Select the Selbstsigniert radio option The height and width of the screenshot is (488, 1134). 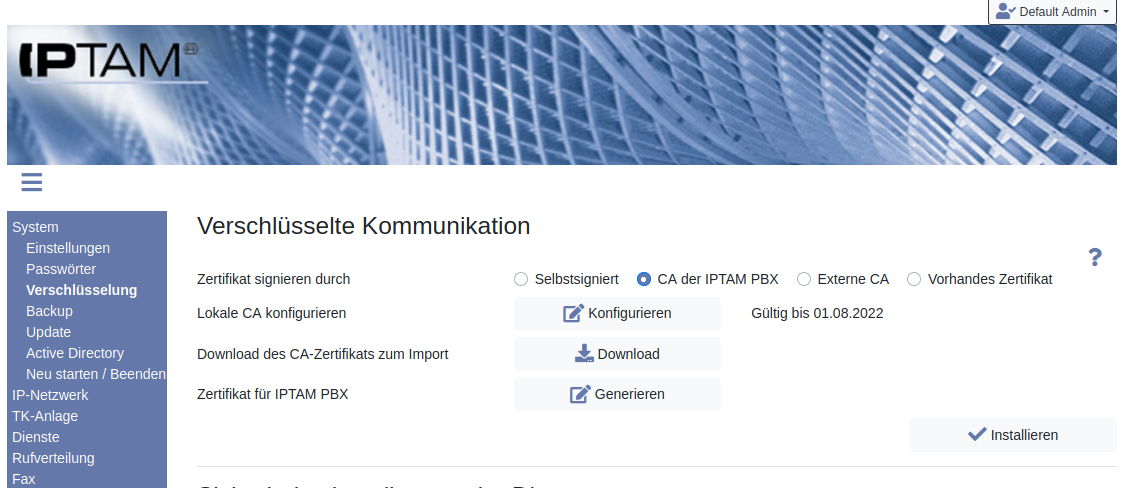(x=521, y=279)
